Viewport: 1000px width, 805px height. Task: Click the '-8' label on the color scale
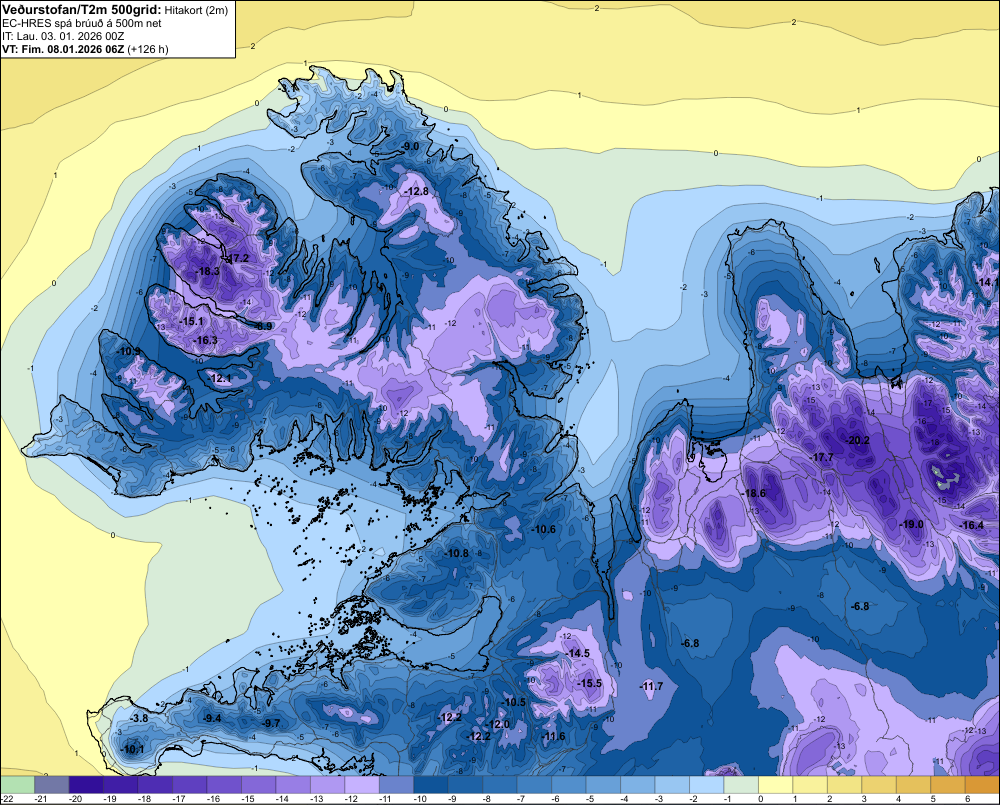point(486,799)
